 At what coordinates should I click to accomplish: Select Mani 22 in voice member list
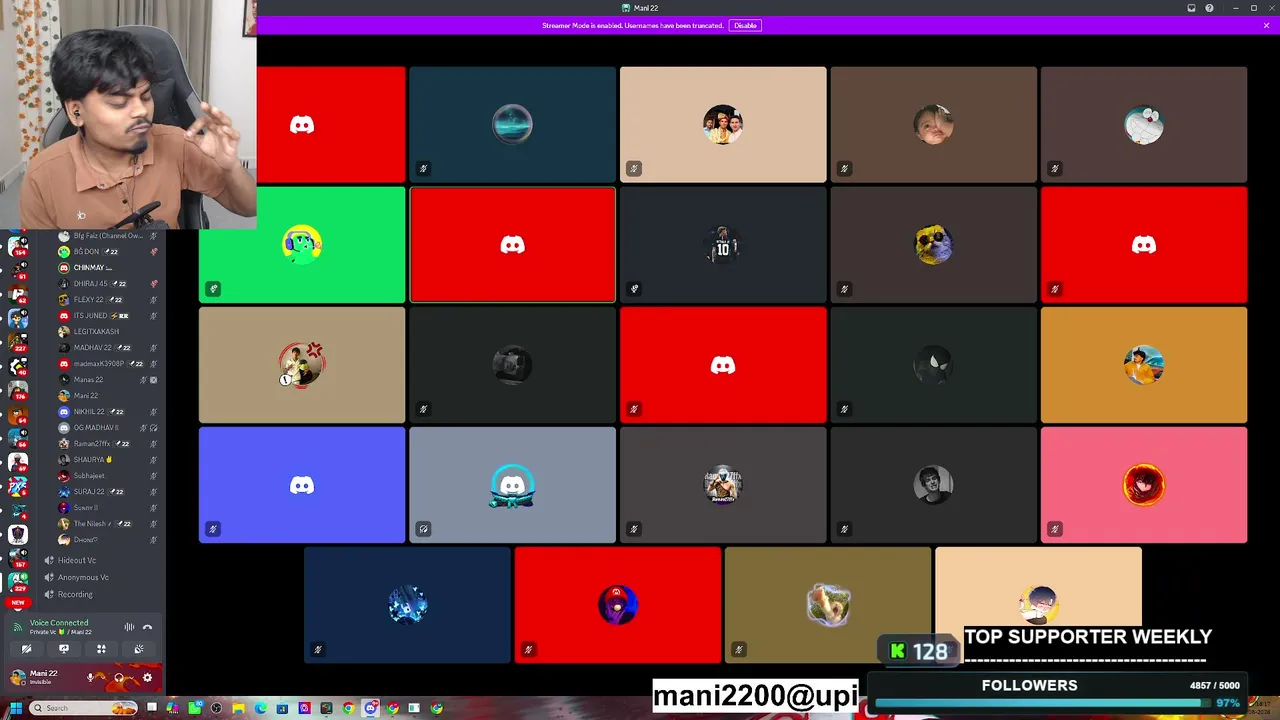pos(108,396)
